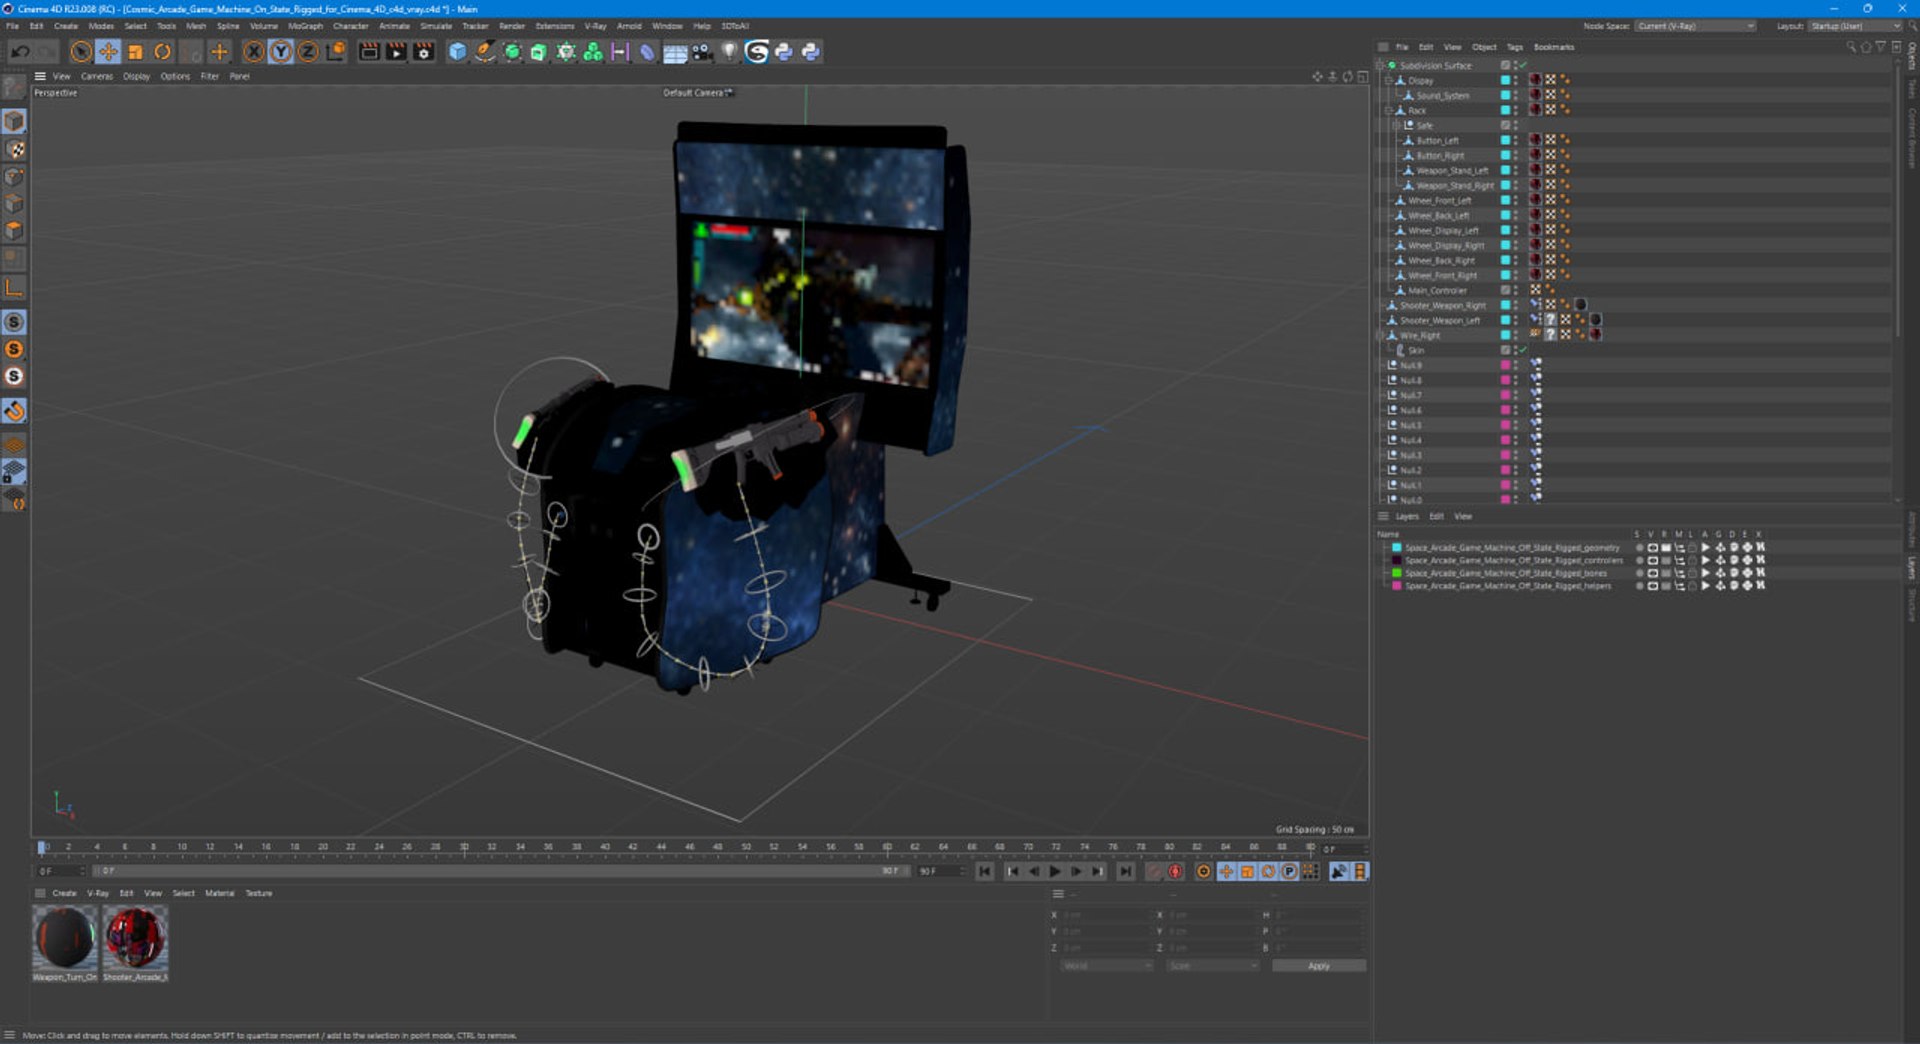Click the Light bulb icon
This screenshot has width=1920, height=1044.
click(729, 52)
